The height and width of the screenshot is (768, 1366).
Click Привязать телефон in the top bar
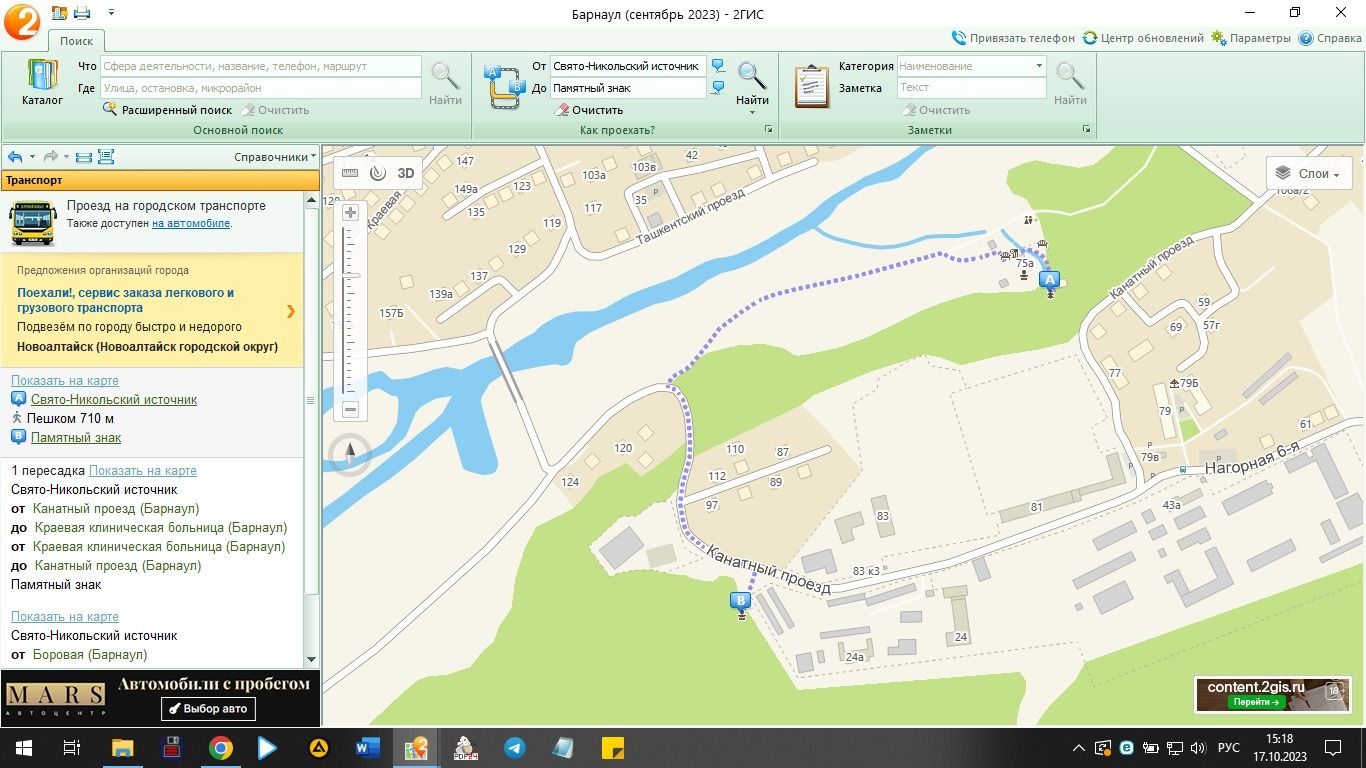tap(1013, 38)
